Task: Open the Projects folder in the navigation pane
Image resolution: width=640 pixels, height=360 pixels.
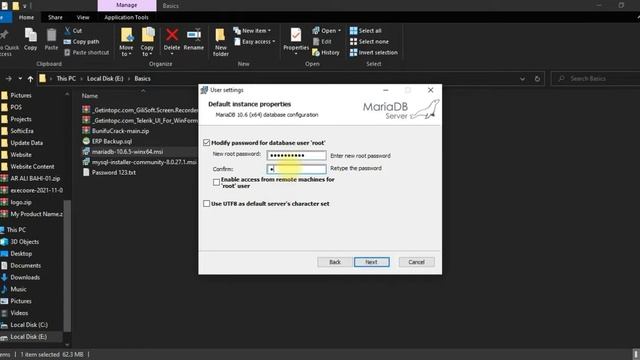Action: [16, 119]
